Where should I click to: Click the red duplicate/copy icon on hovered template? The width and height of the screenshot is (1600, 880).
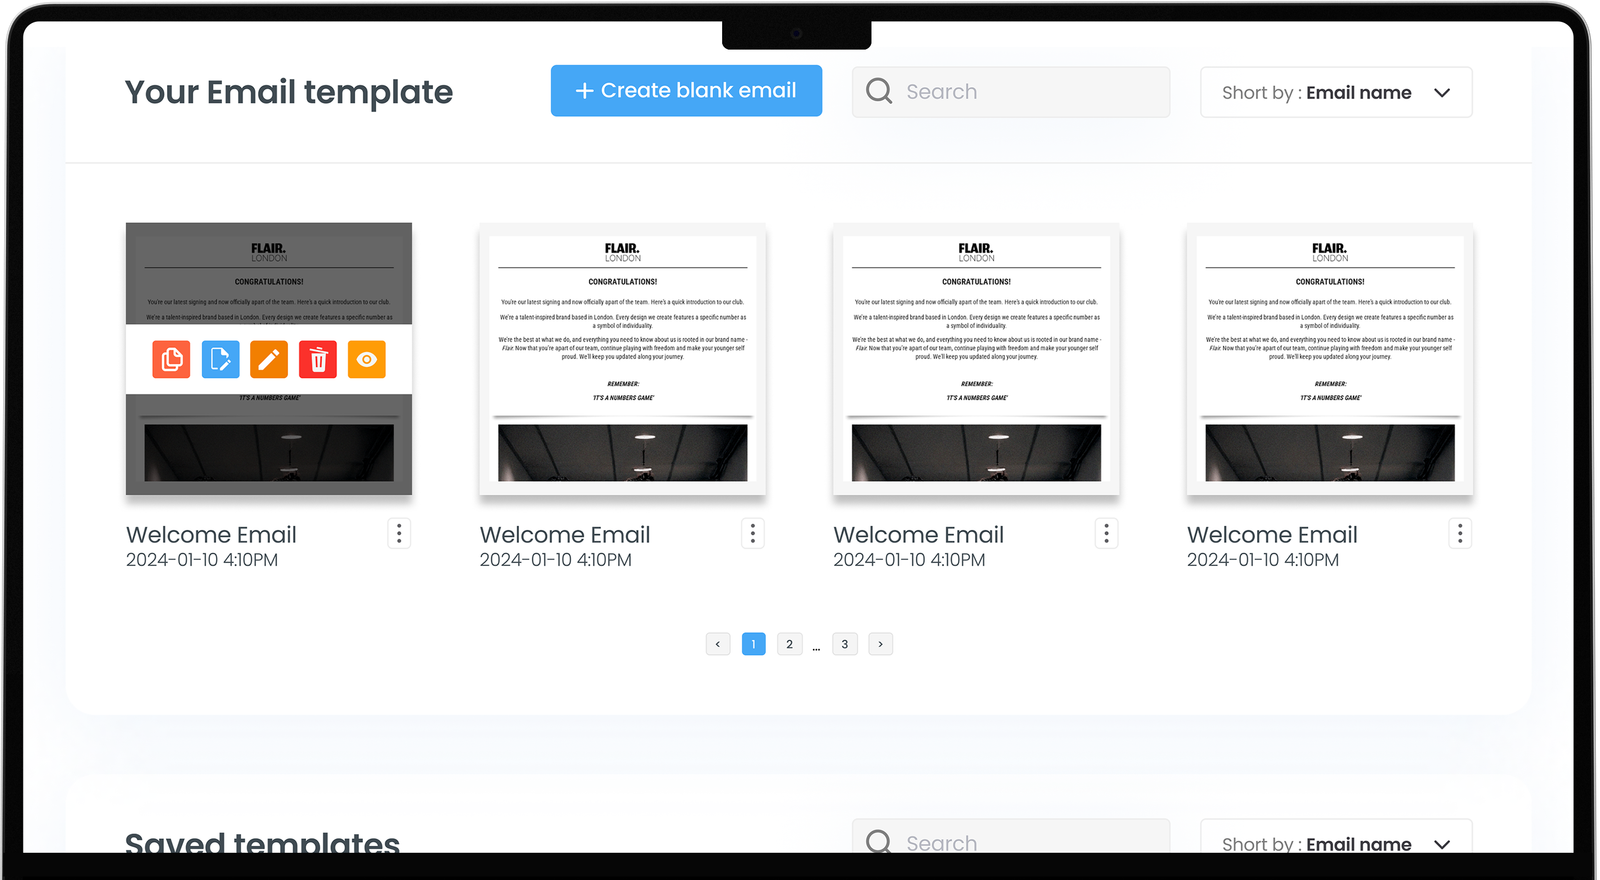[x=171, y=359]
